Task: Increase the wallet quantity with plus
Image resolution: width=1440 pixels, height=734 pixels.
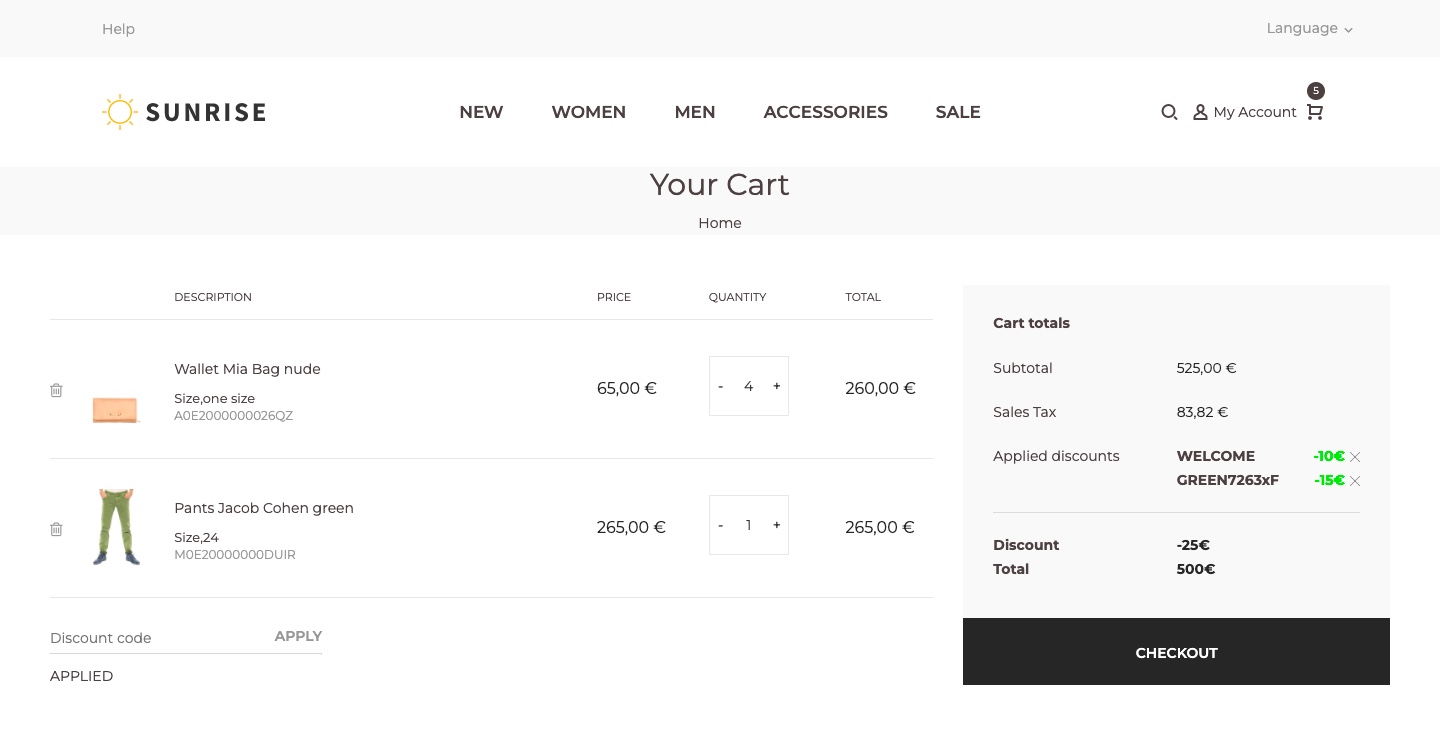Action: 777,386
